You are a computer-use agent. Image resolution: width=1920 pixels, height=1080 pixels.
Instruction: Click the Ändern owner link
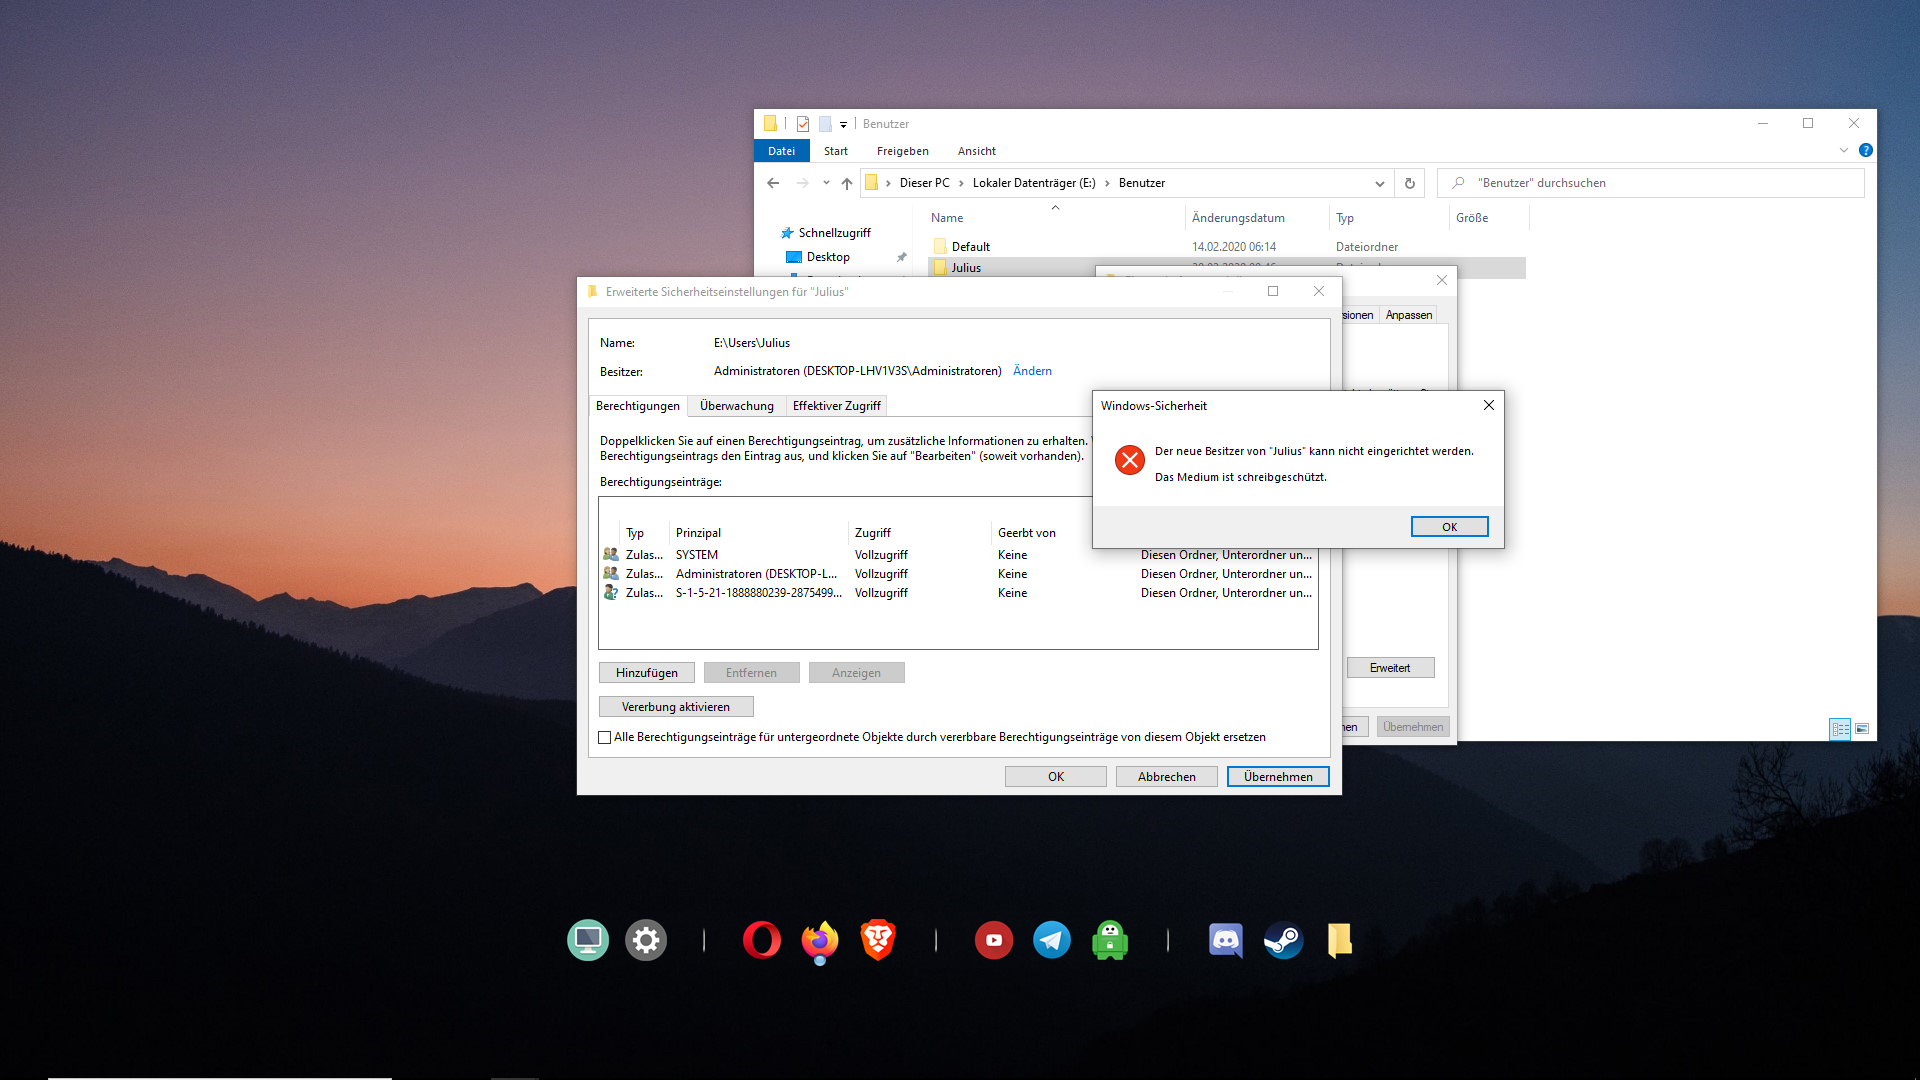coord(1032,371)
